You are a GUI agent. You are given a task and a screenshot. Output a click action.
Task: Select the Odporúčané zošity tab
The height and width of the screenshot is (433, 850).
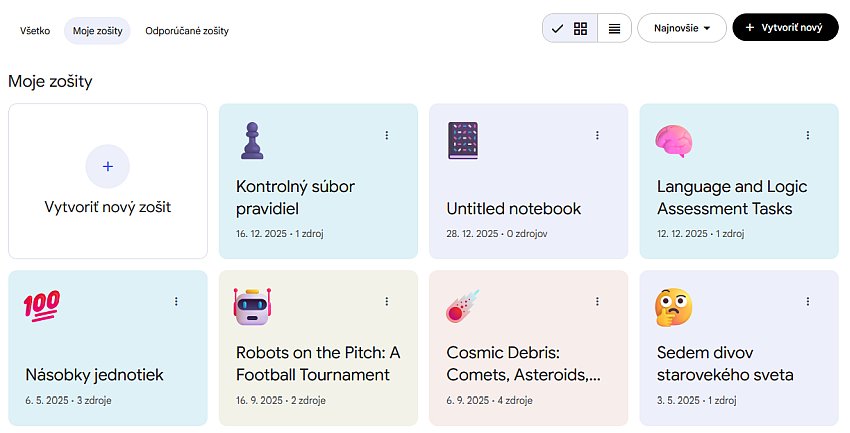(187, 31)
